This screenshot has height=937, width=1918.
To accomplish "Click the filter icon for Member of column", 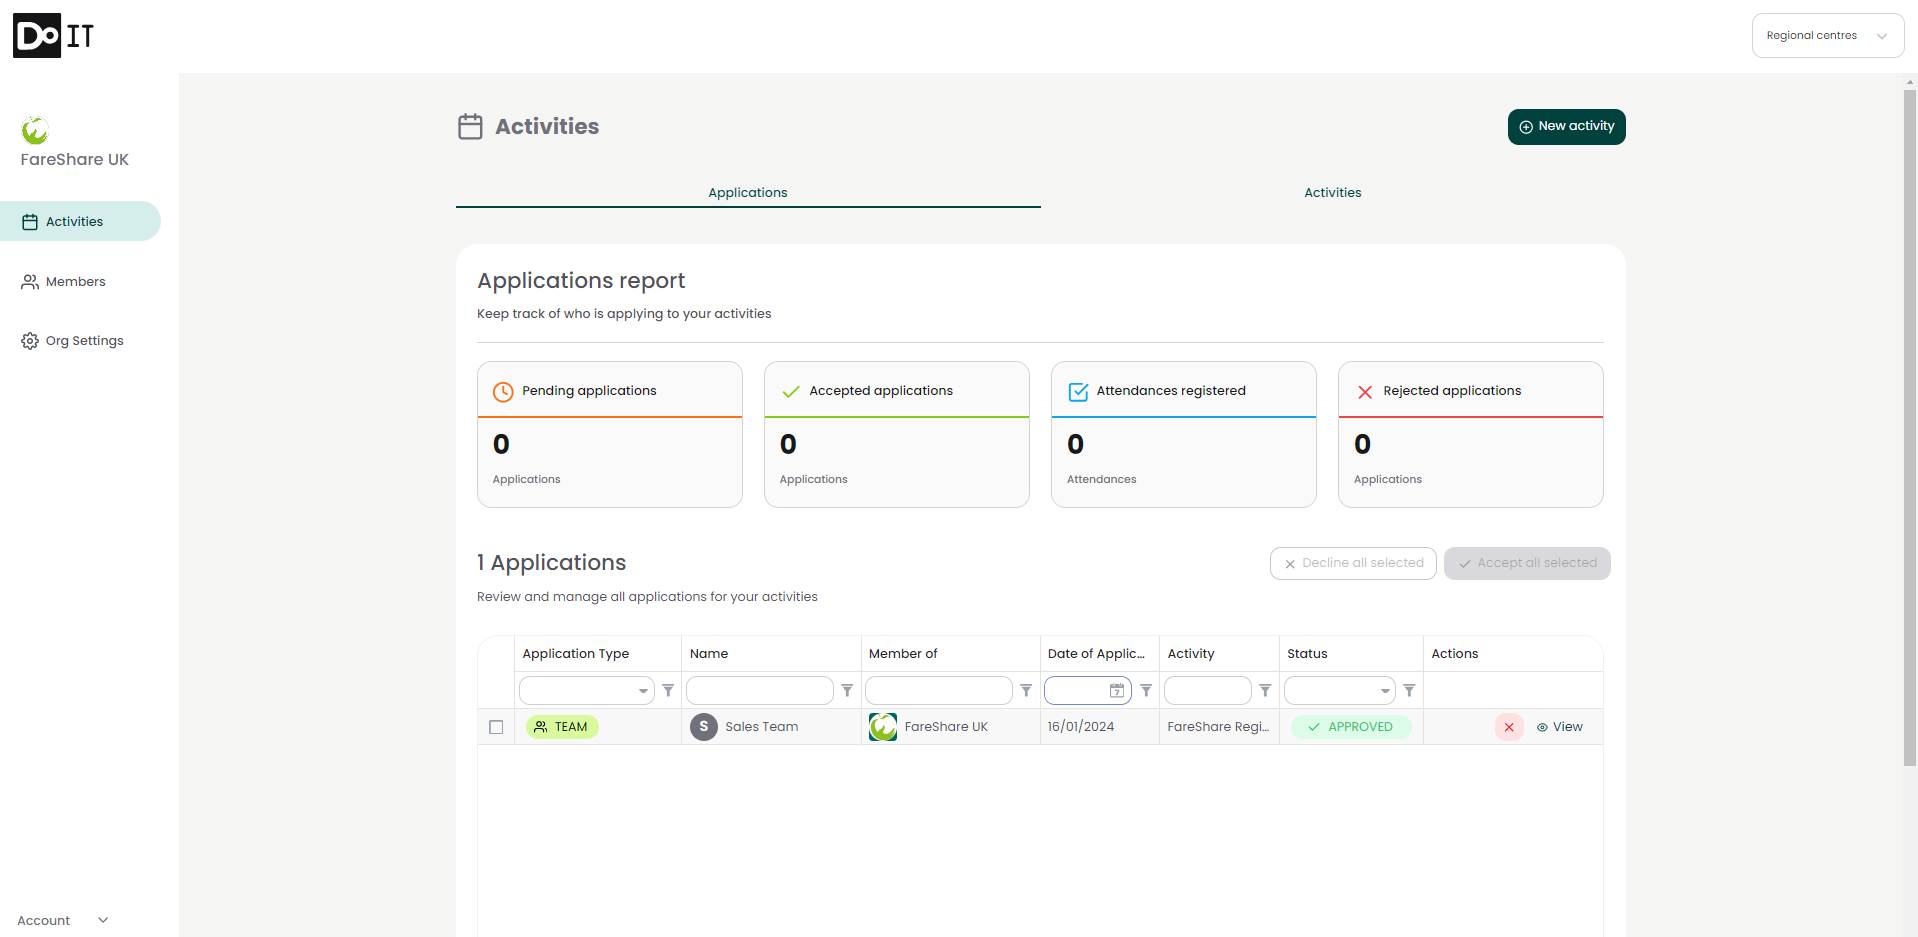I will click(1026, 691).
